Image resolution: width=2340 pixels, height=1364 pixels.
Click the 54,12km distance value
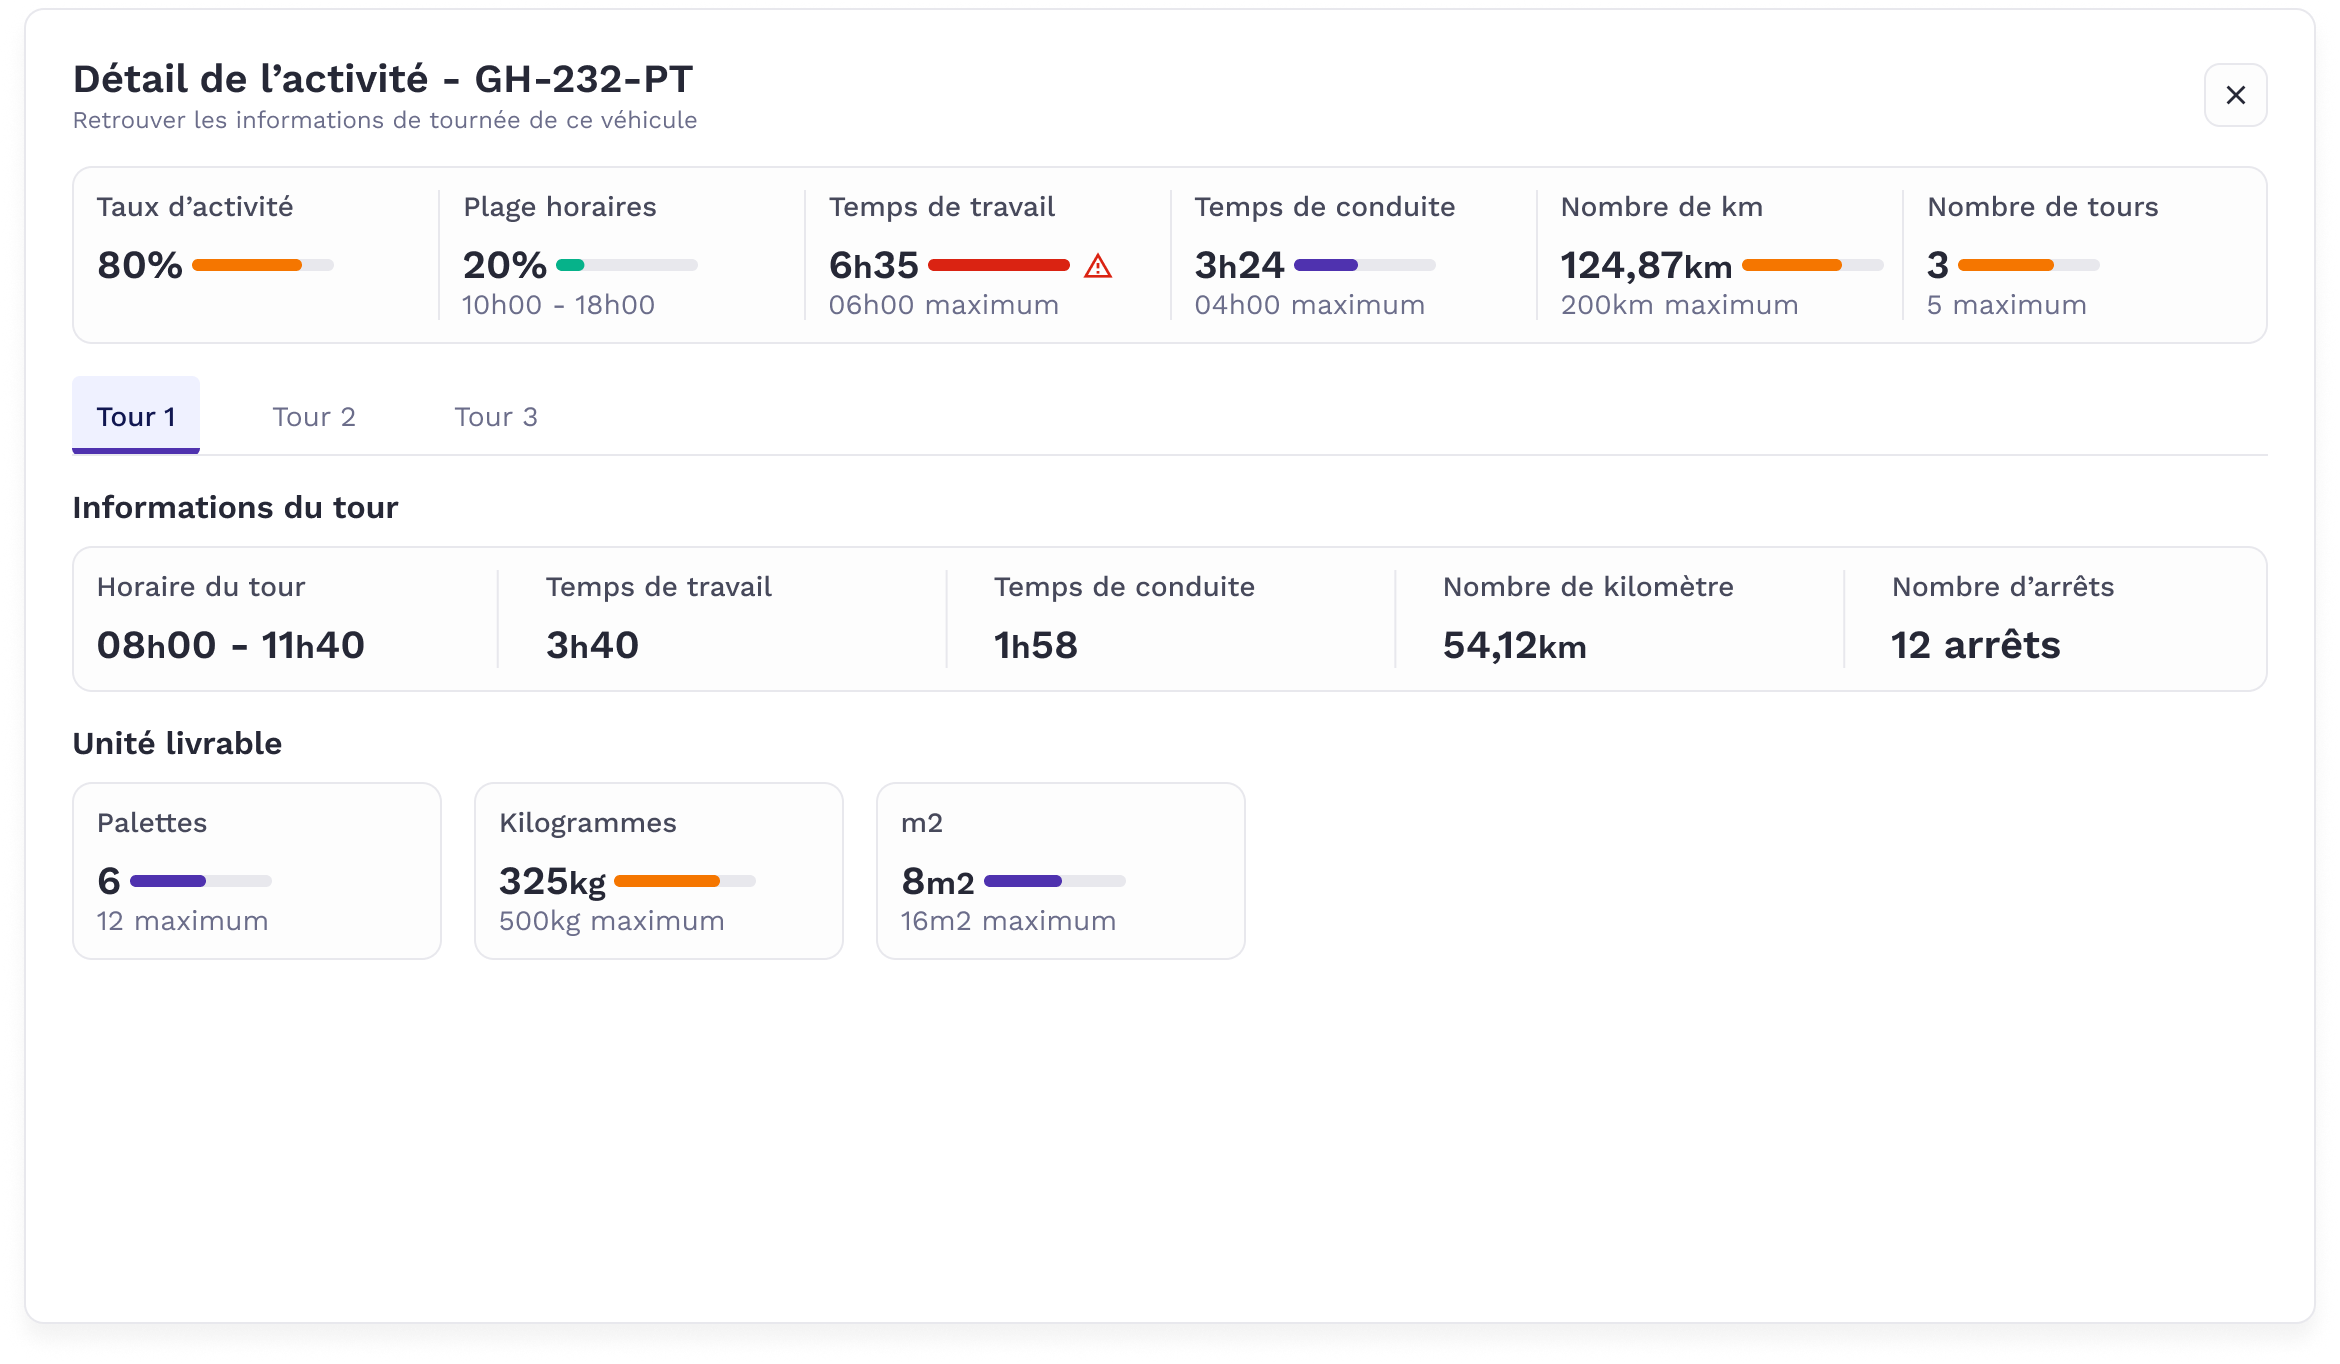coord(1514,645)
